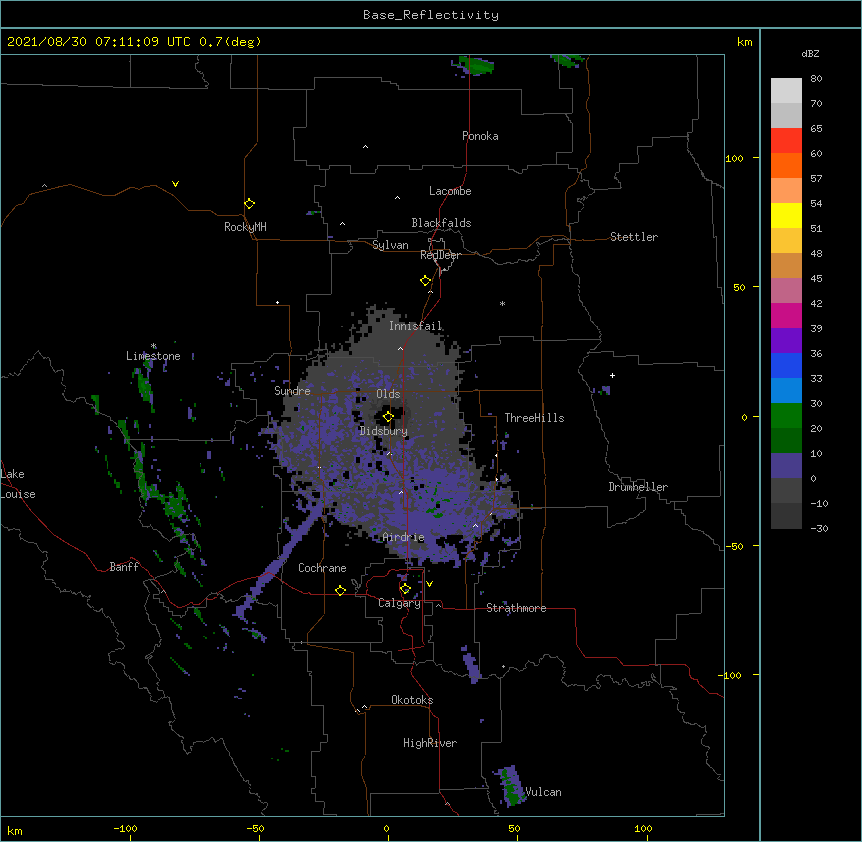Click the Didsbury label
The image size is (862, 842).
tap(384, 431)
